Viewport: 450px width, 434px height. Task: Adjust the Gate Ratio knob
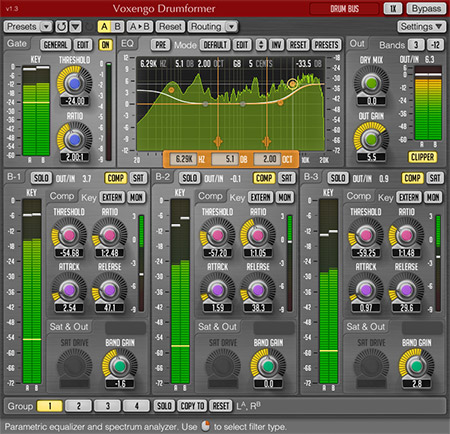tap(74, 139)
